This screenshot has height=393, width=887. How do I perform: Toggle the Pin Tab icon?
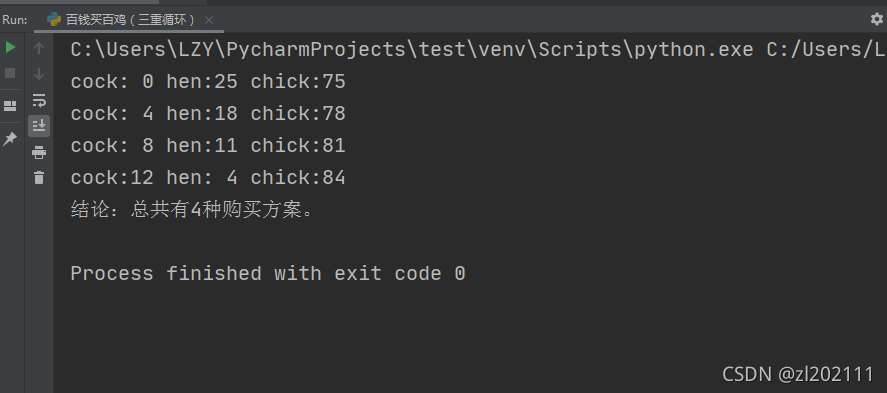pyautogui.click(x=10, y=139)
